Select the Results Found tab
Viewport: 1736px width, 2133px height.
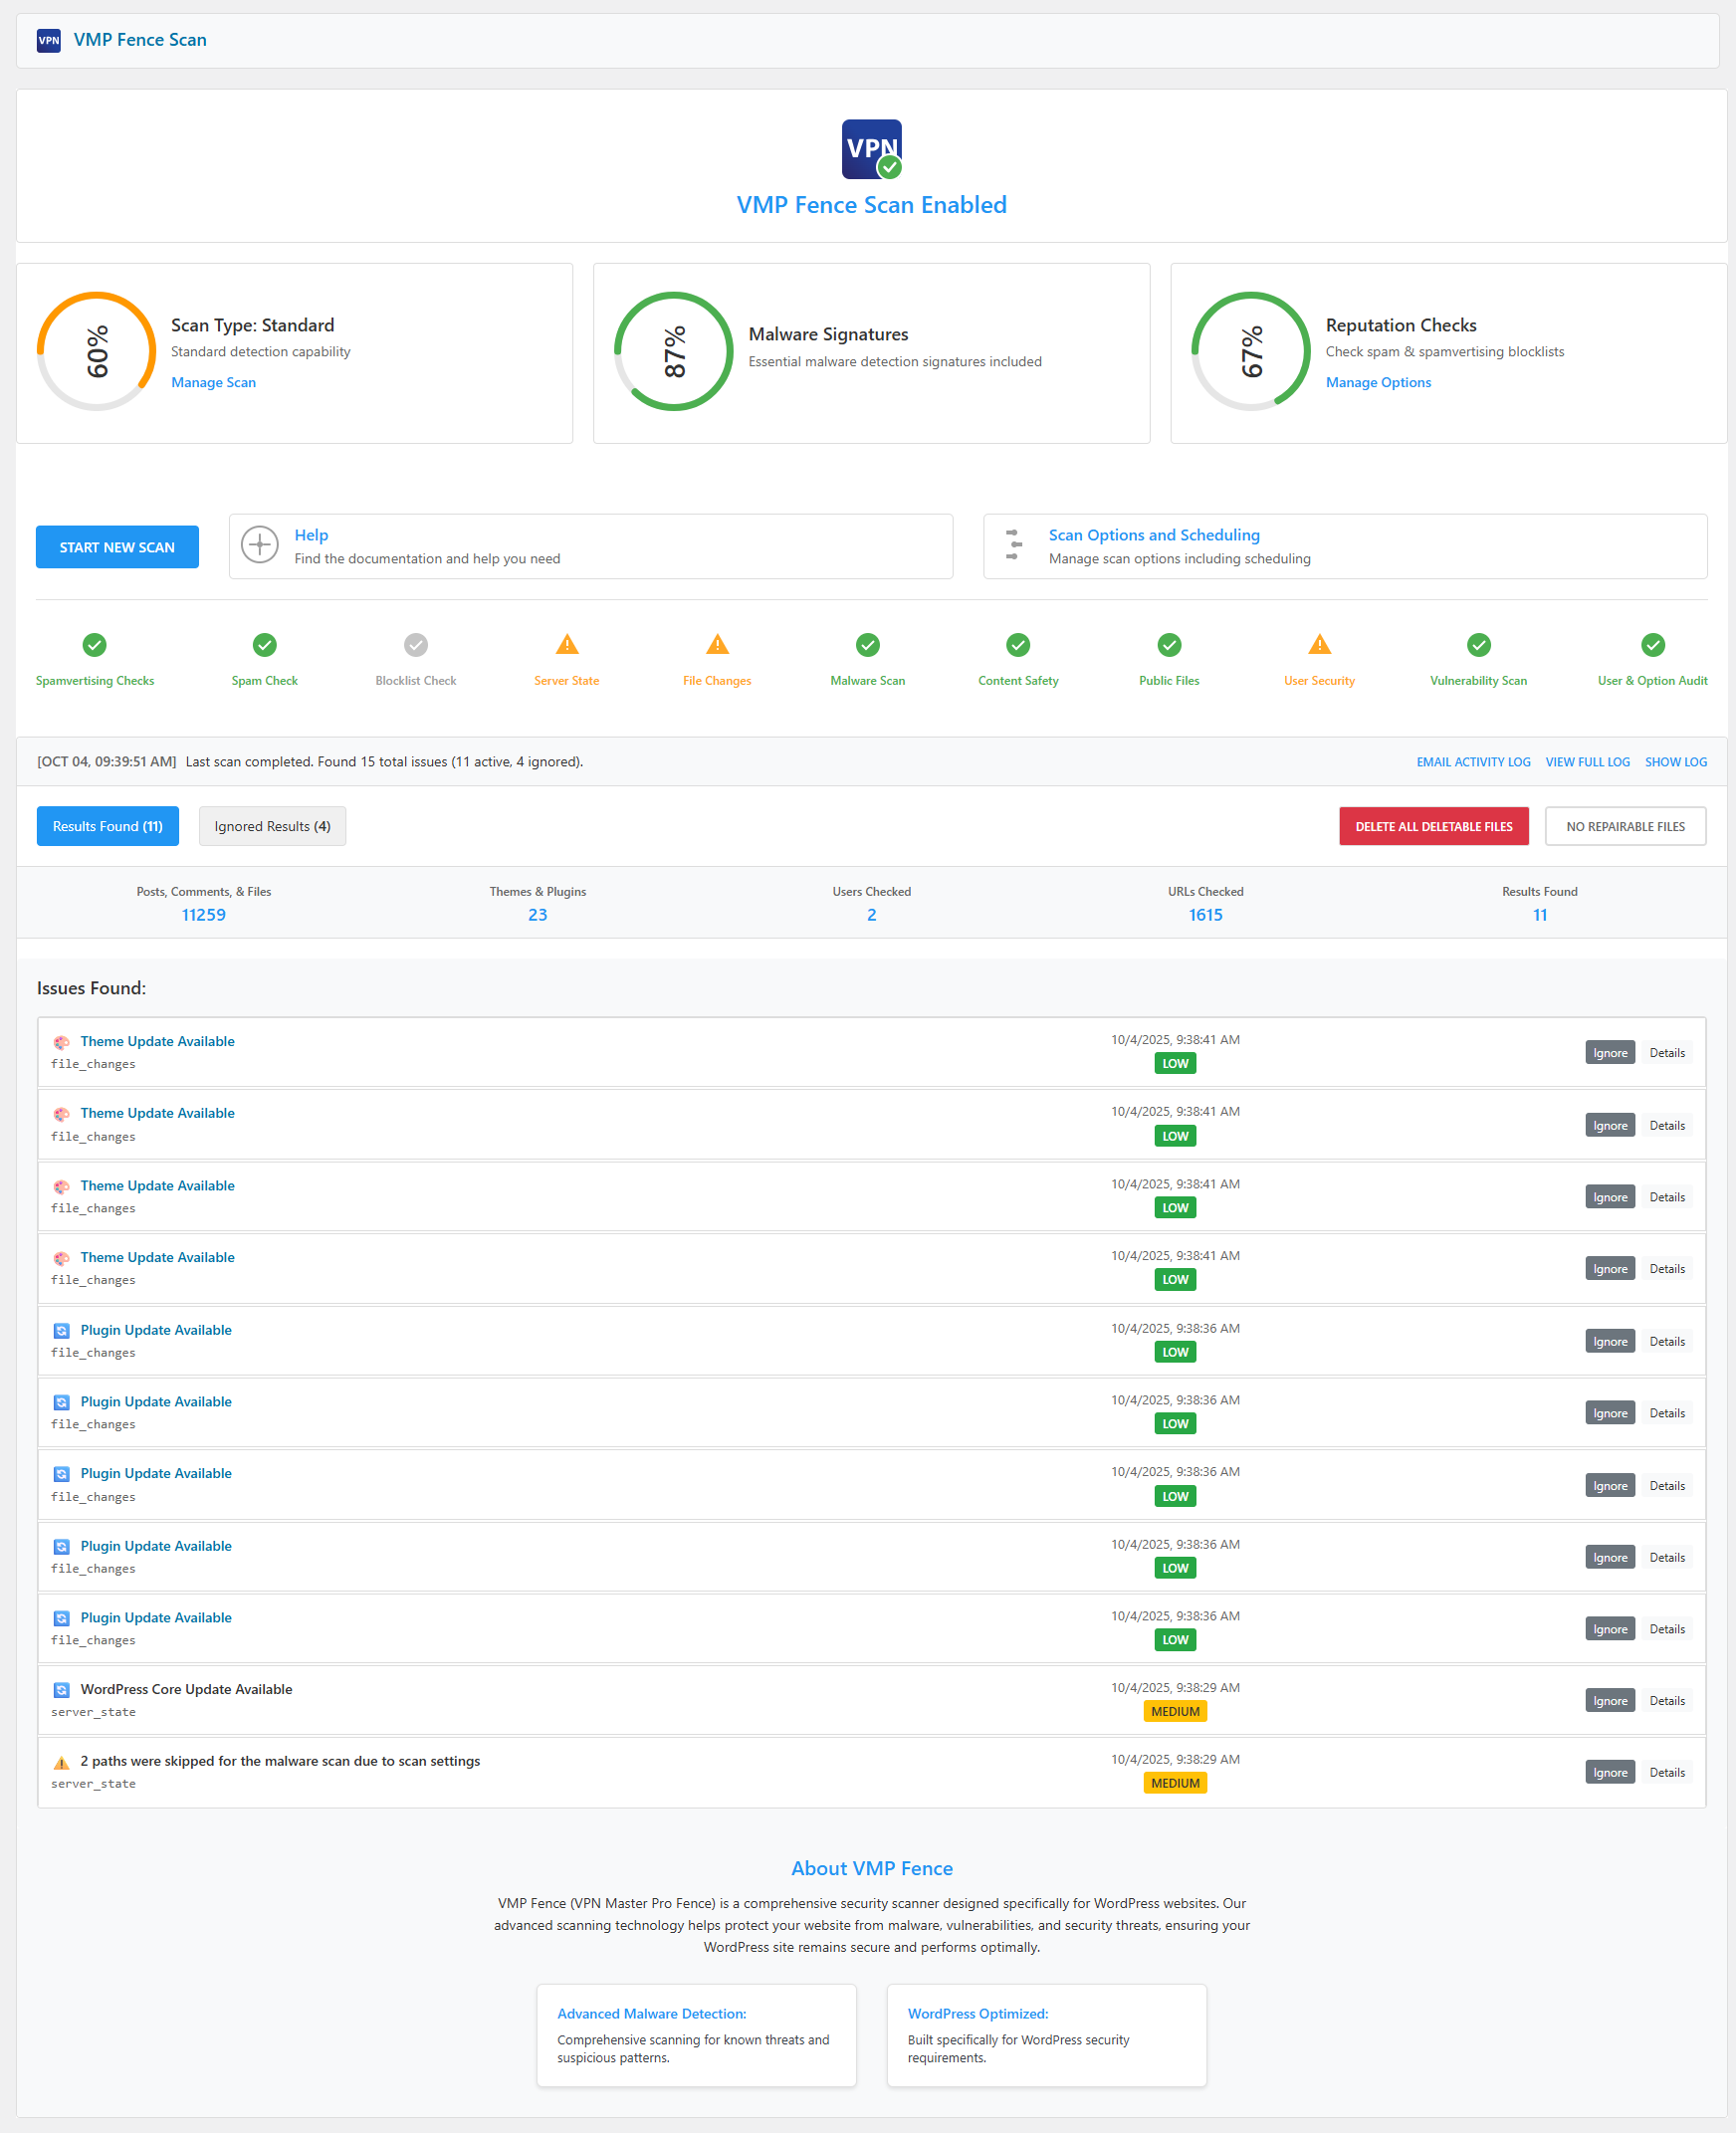tap(107, 826)
